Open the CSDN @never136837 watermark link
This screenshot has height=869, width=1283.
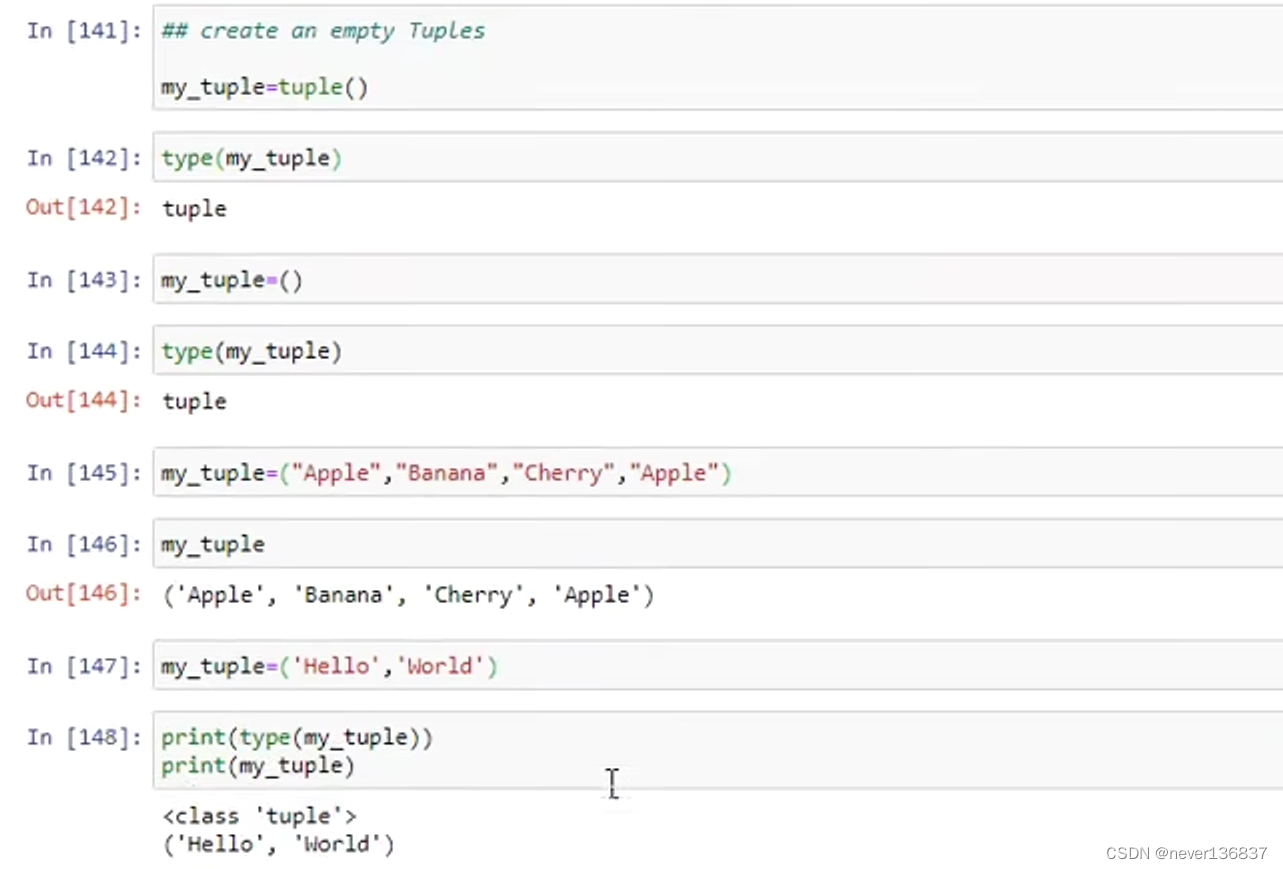pos(1185,853)
